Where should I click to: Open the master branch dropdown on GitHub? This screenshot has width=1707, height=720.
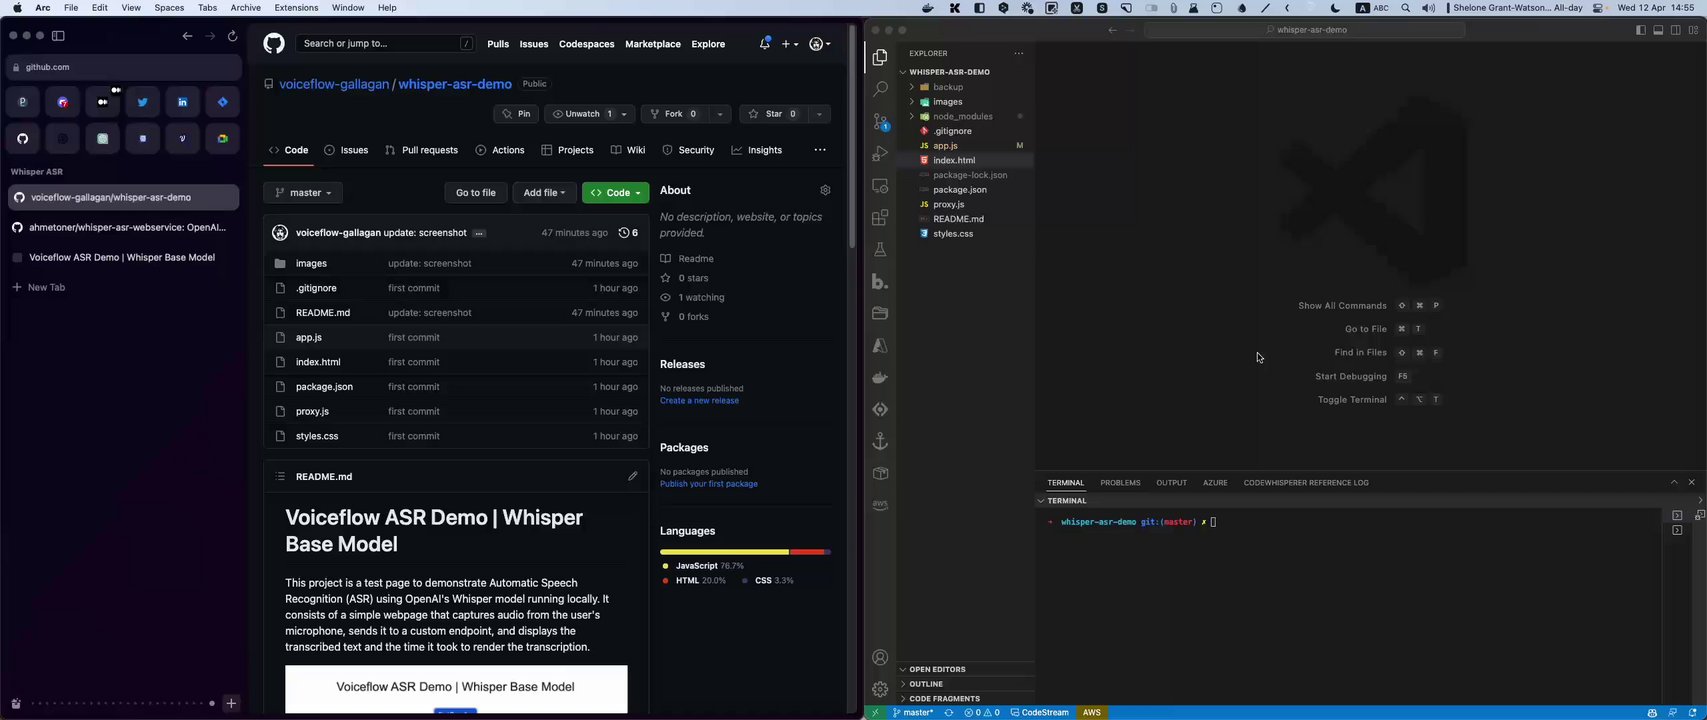(304, 193)
